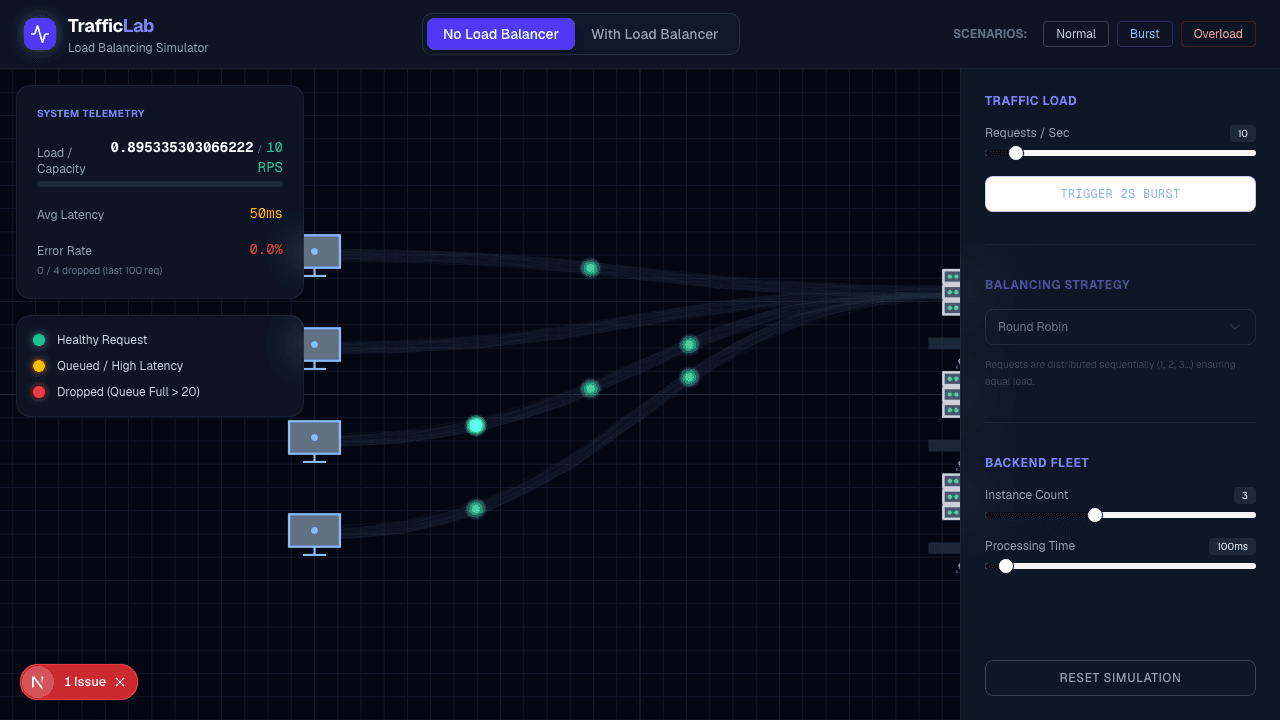
Task: Click the bright glowing request dot
Action: click(x=476, y=425)
